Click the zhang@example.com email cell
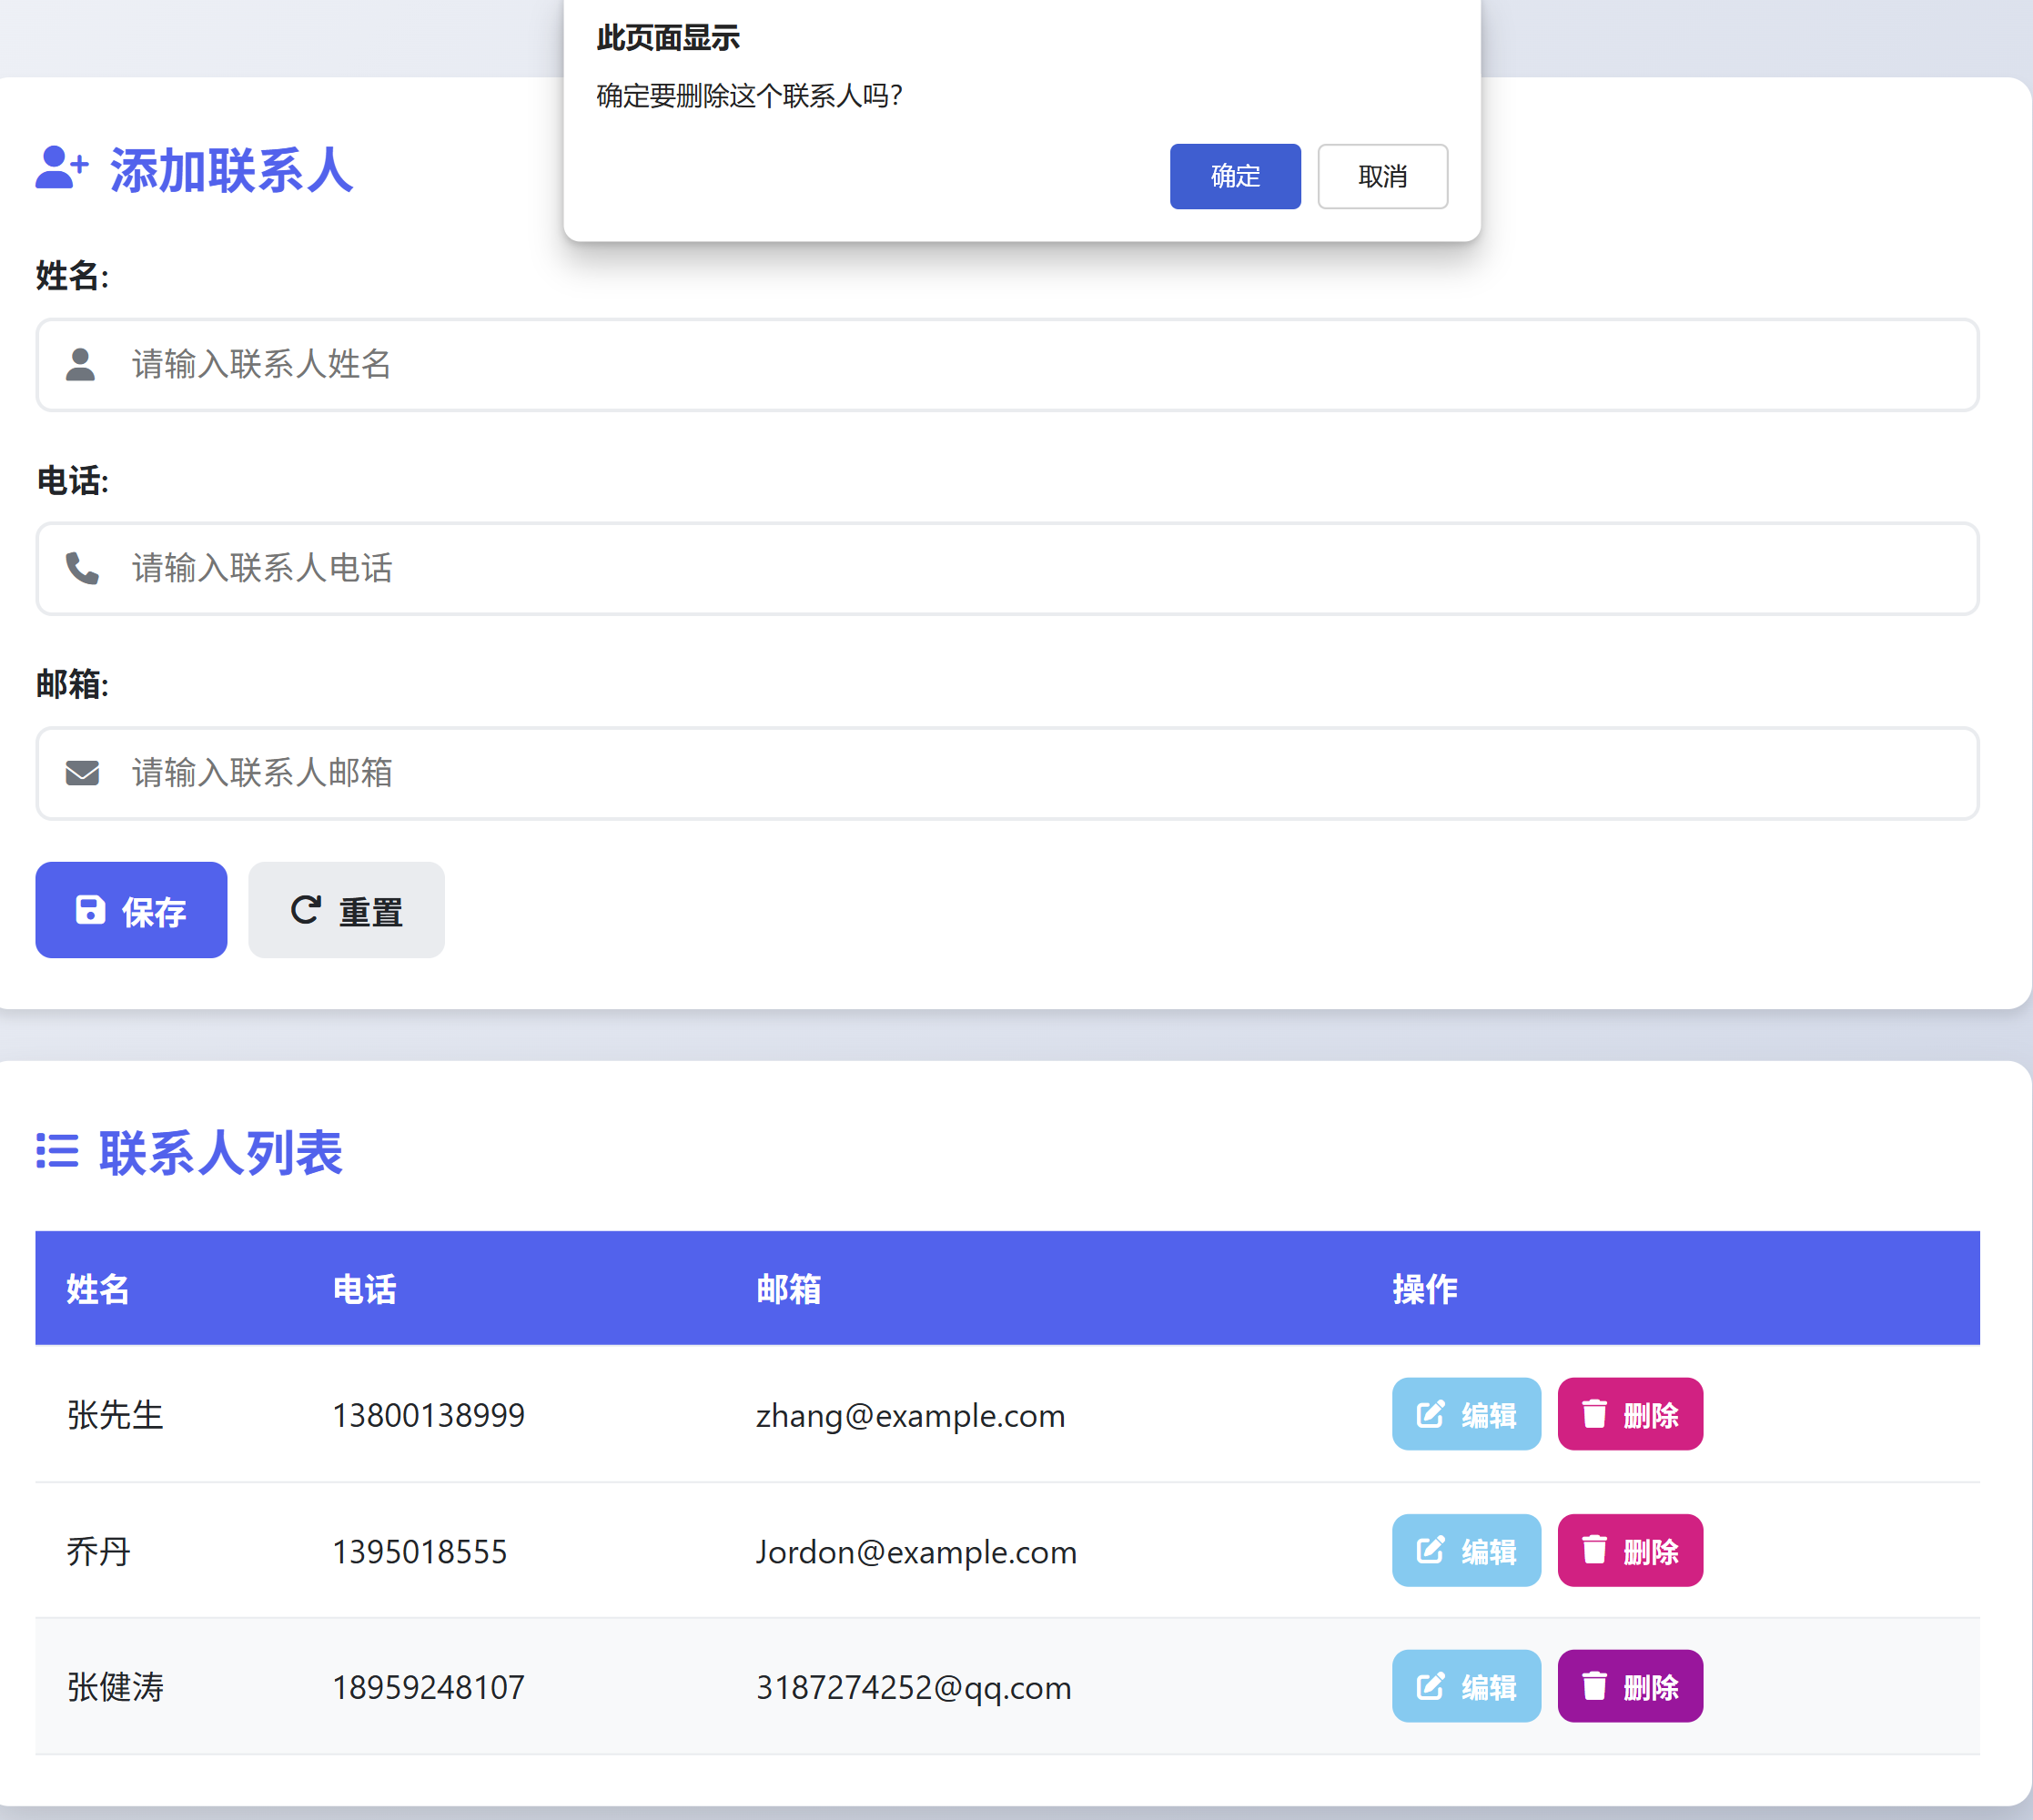 tap(910, 1416)
